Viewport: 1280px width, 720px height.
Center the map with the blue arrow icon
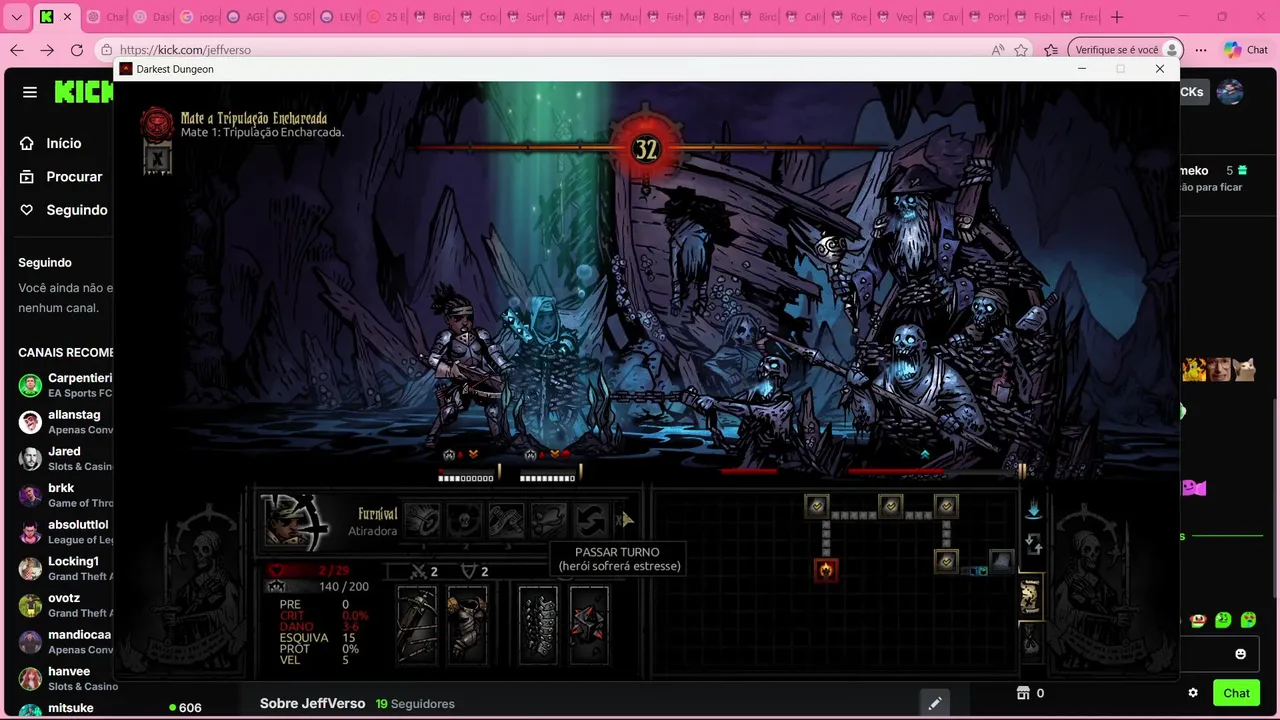1033,510
